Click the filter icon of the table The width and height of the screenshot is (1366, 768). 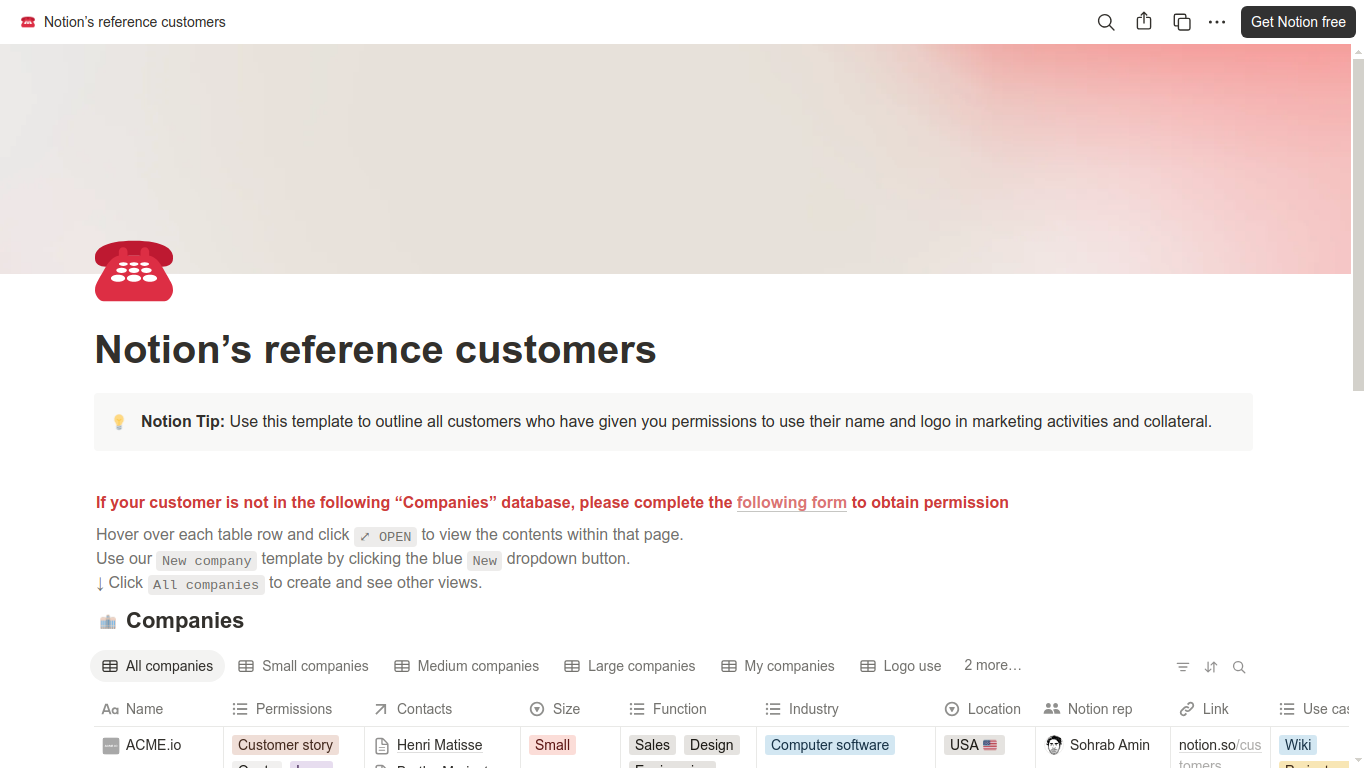tap(1183, 667)
